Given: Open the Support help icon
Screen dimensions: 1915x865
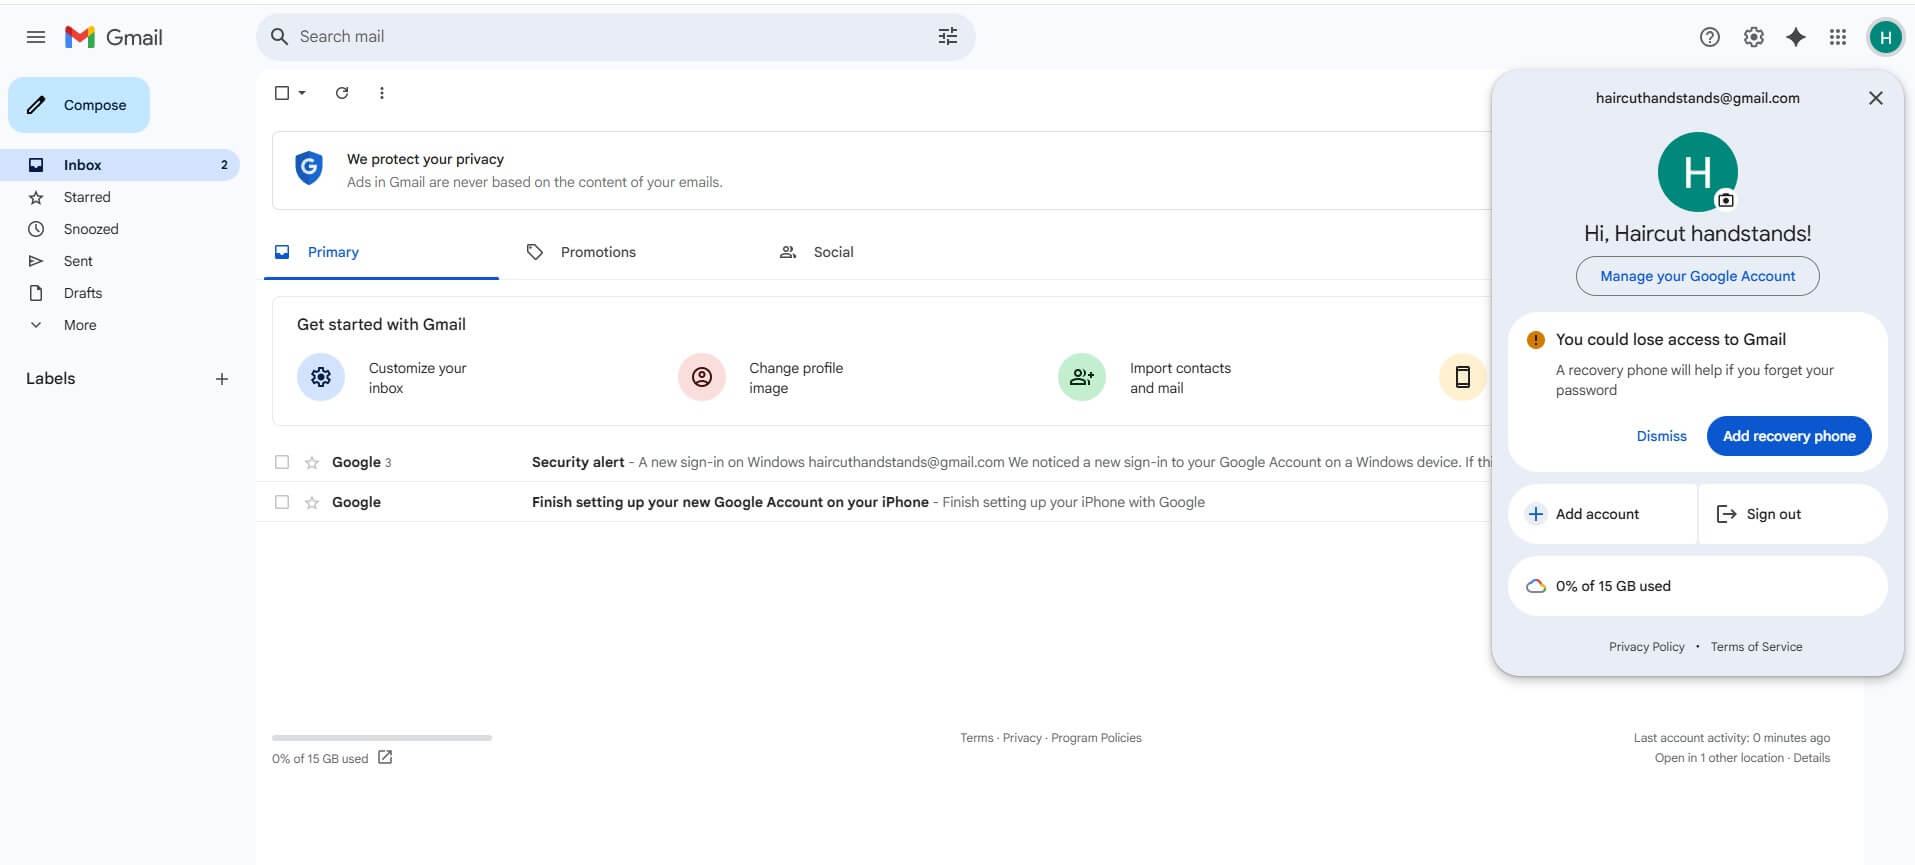Looking at the screenshot, I should tap(1710, 37).
